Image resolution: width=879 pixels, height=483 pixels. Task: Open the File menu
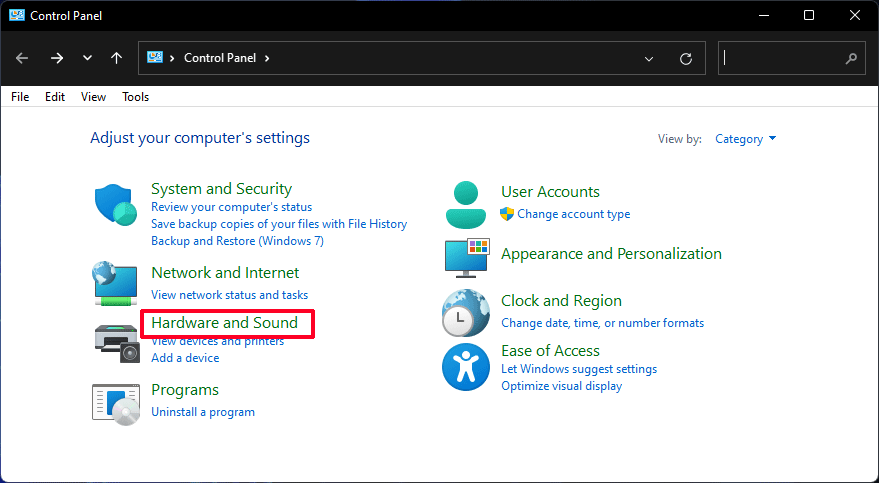coord(20,97)
